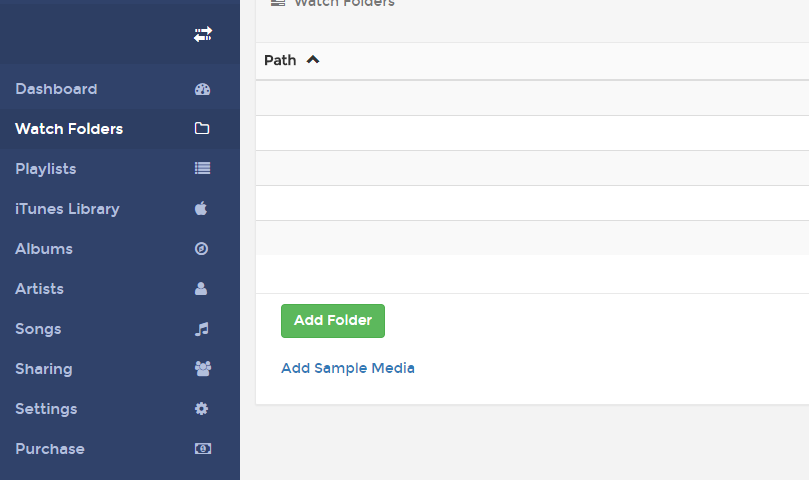Click the sidebar collapse arrows icon
The height and width of the screenshot is (480, 809).
pyautogui.click(x=203, y=35)
